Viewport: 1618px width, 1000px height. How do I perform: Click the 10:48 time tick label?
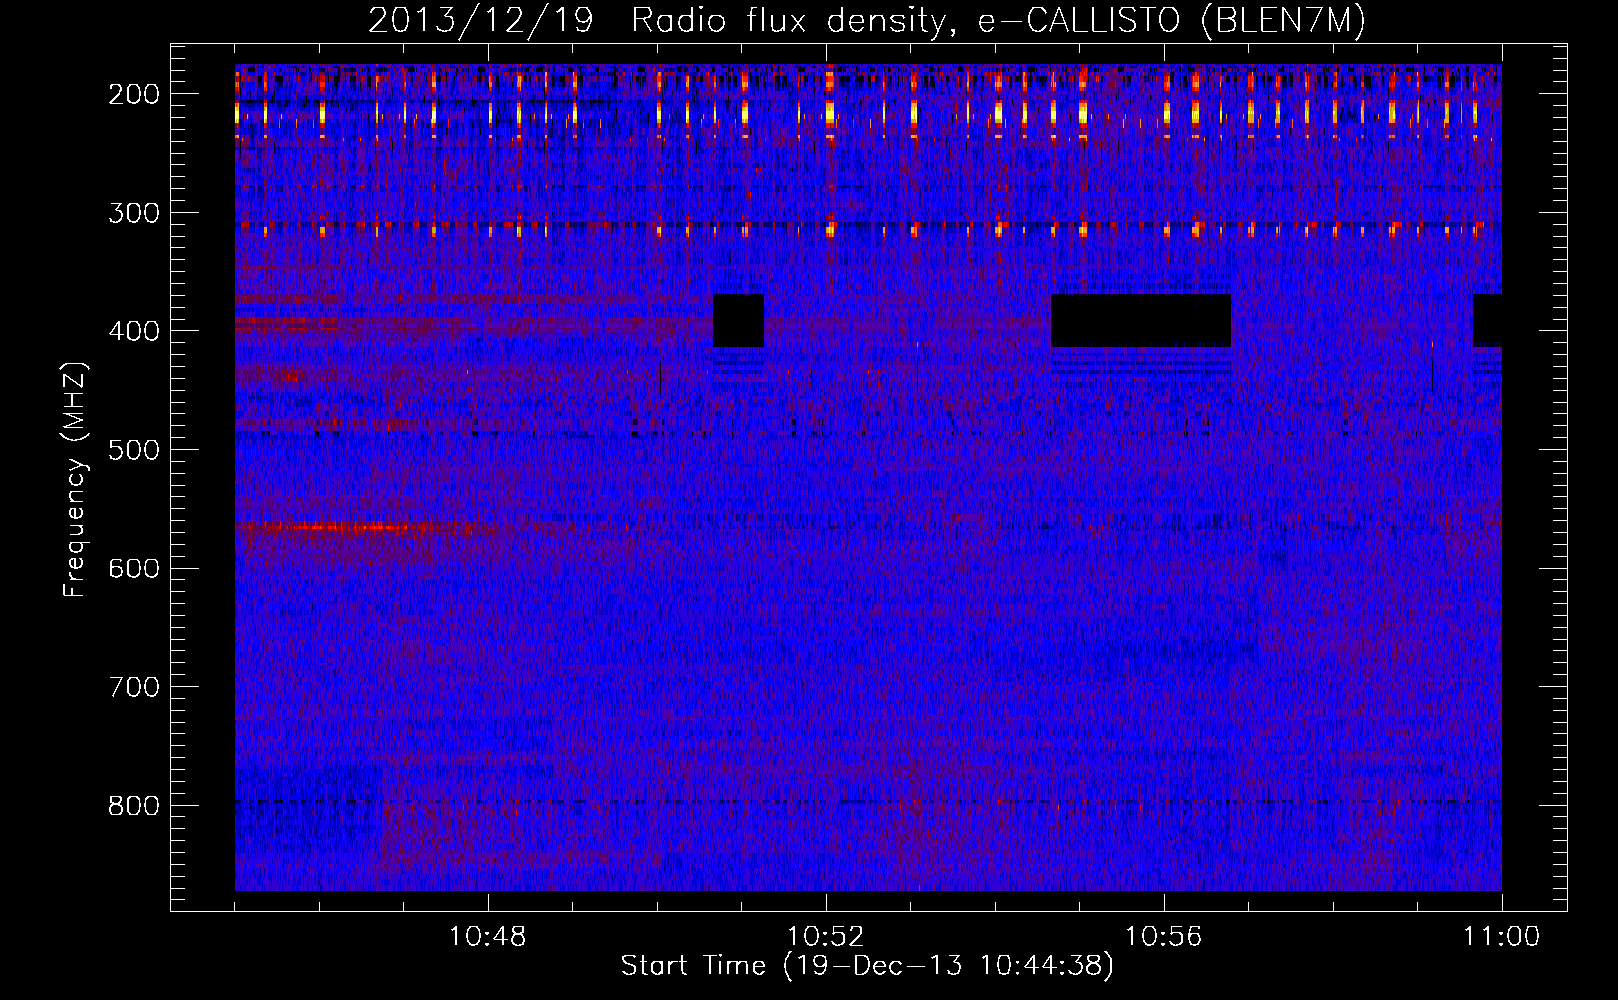488,937
